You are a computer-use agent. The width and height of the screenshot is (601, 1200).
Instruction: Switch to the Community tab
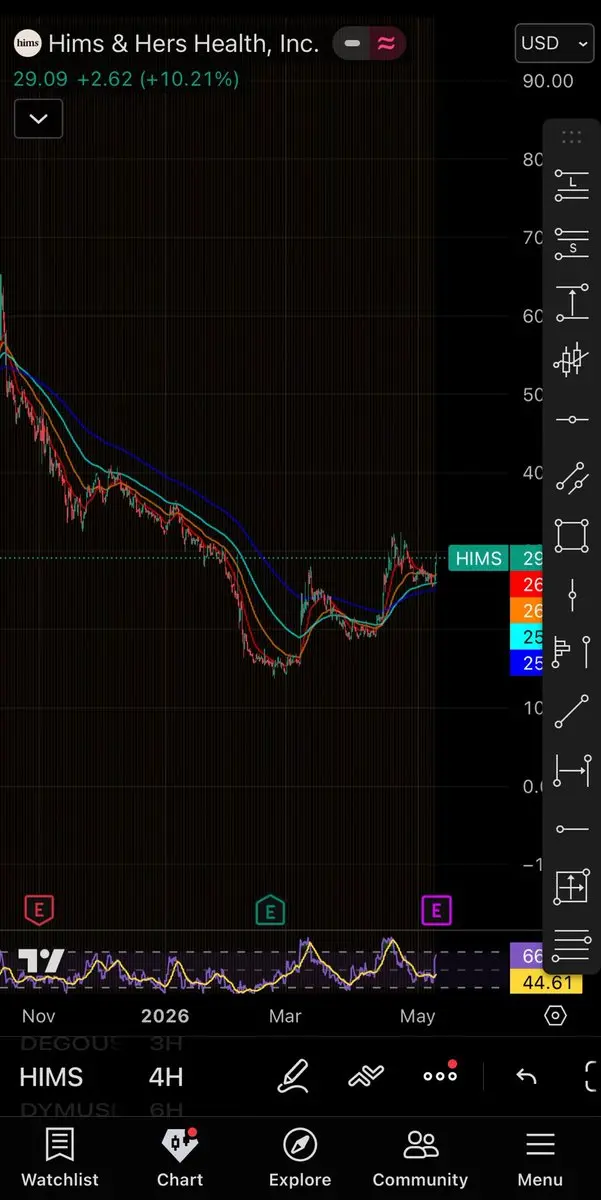coord(420,1159)
